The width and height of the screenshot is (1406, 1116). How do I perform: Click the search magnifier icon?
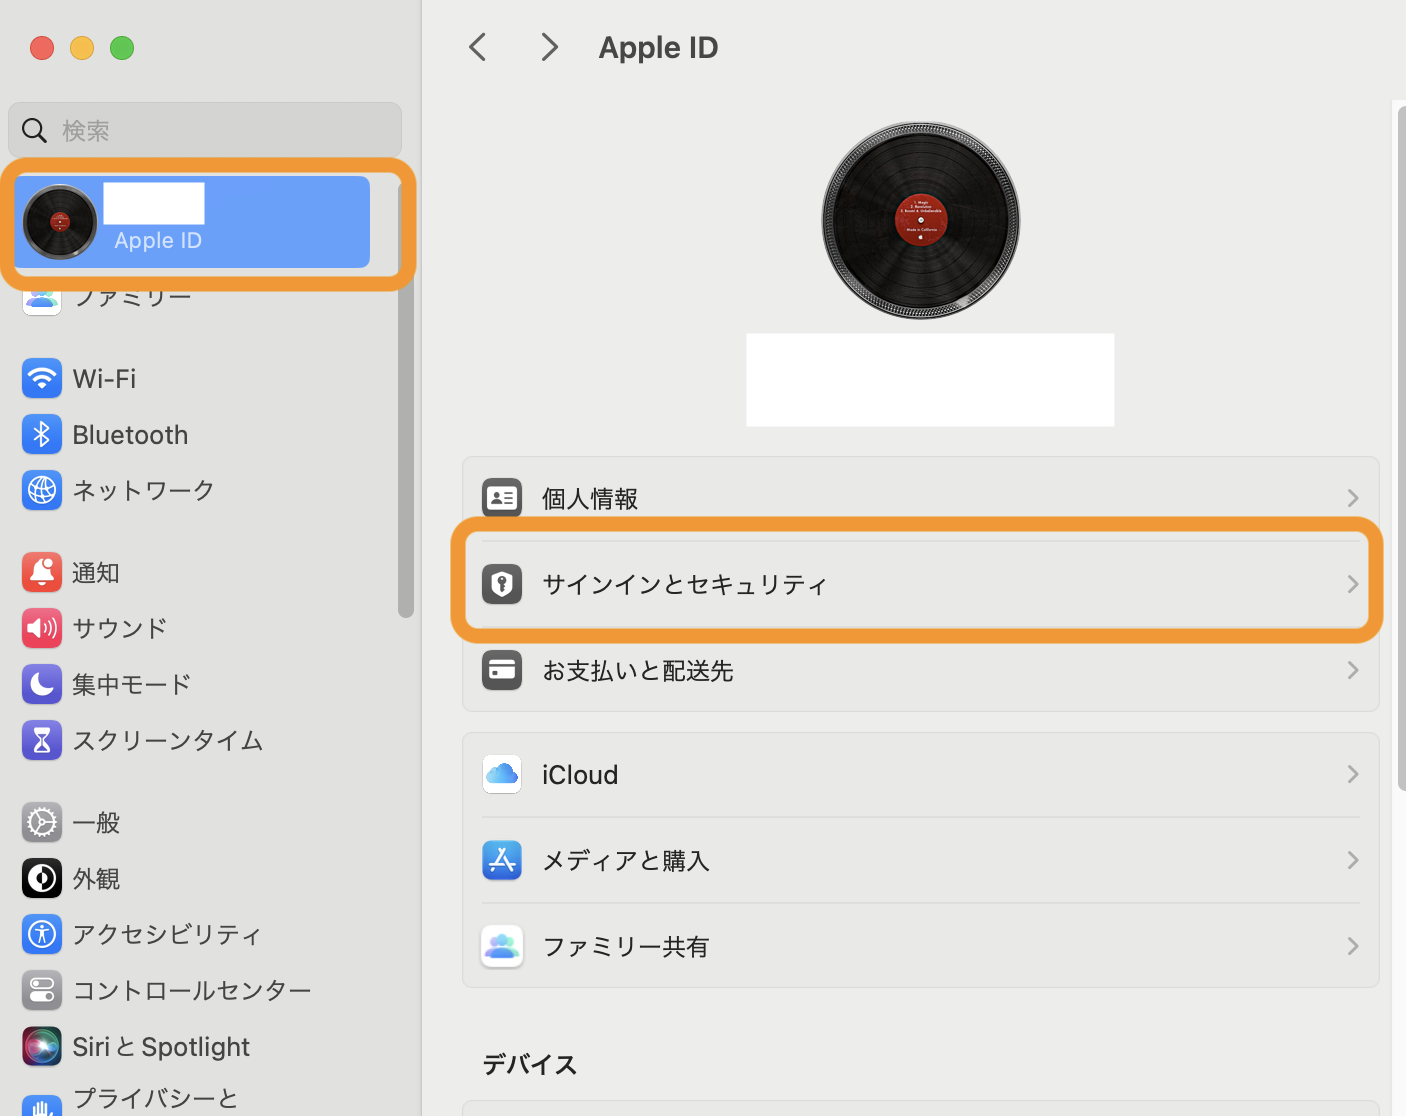[34, 130]
